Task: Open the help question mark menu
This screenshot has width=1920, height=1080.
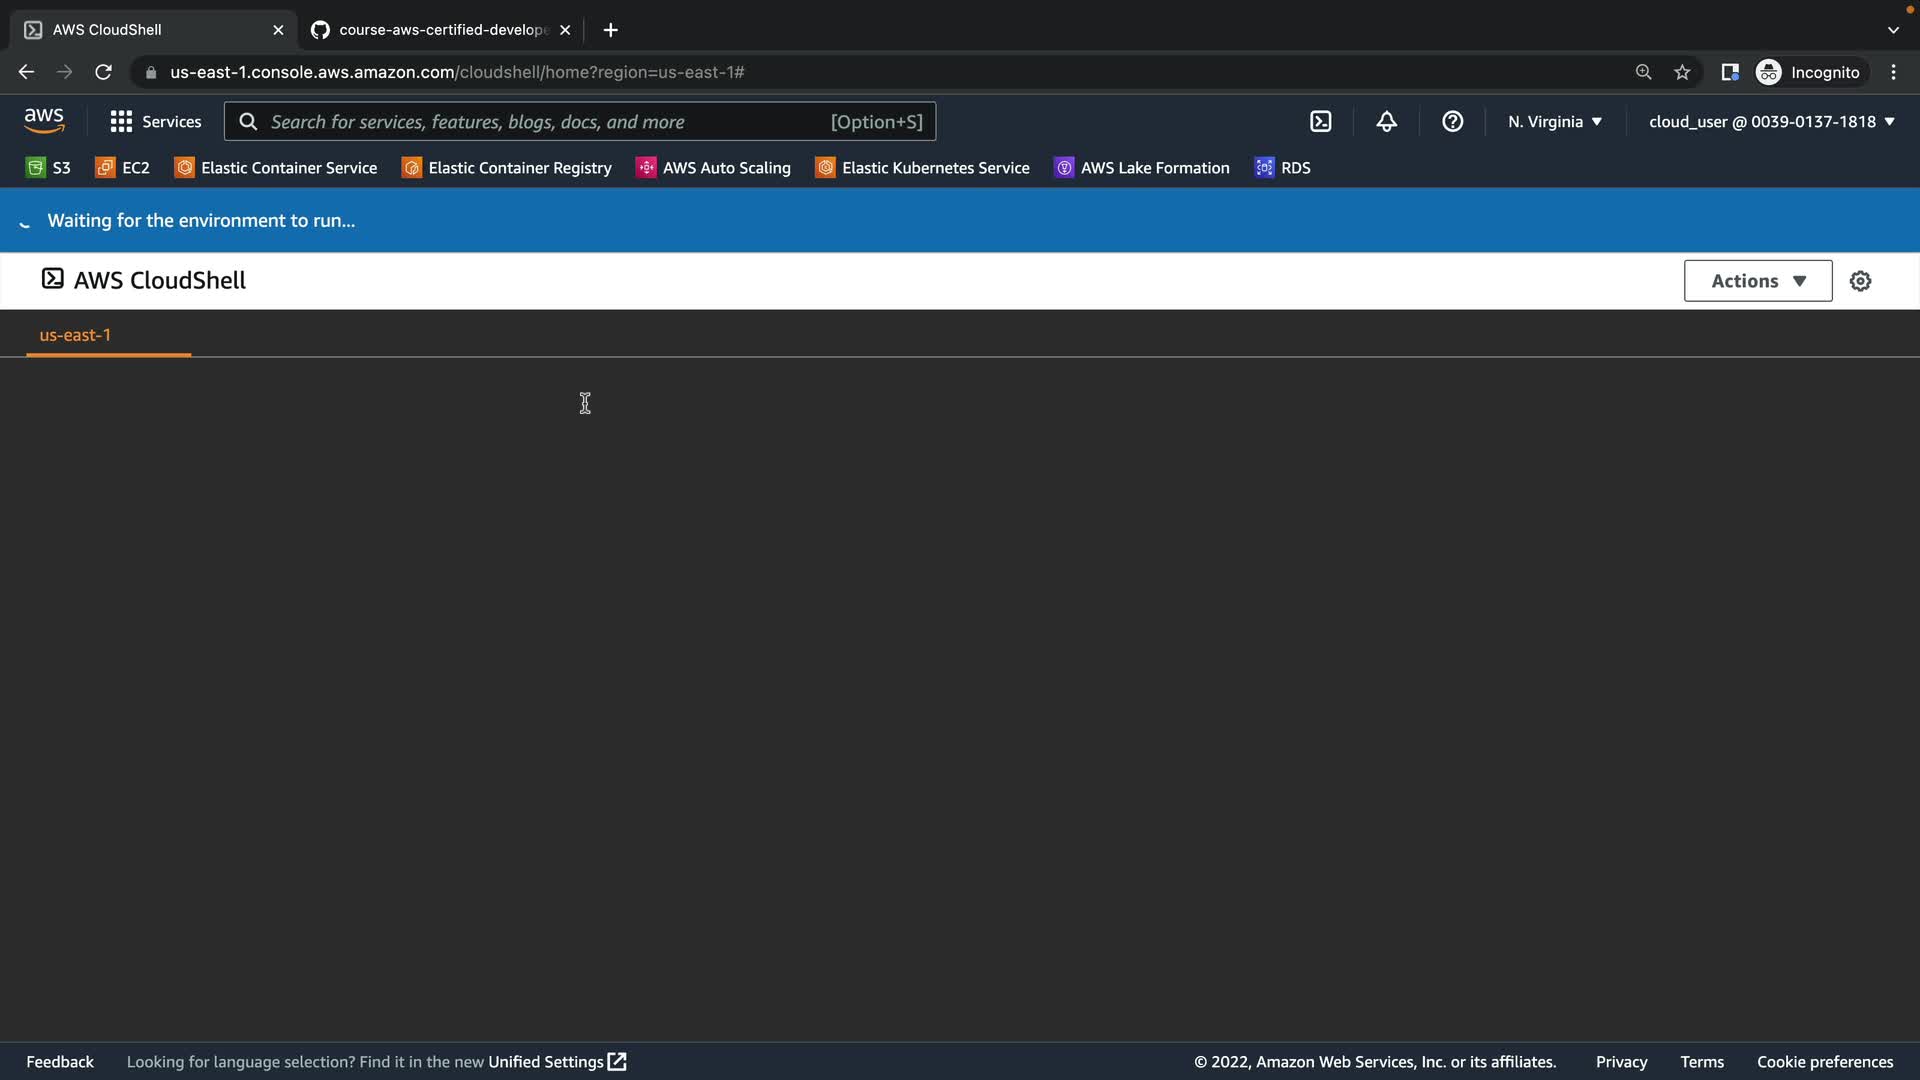Action: click(1452, 121)
